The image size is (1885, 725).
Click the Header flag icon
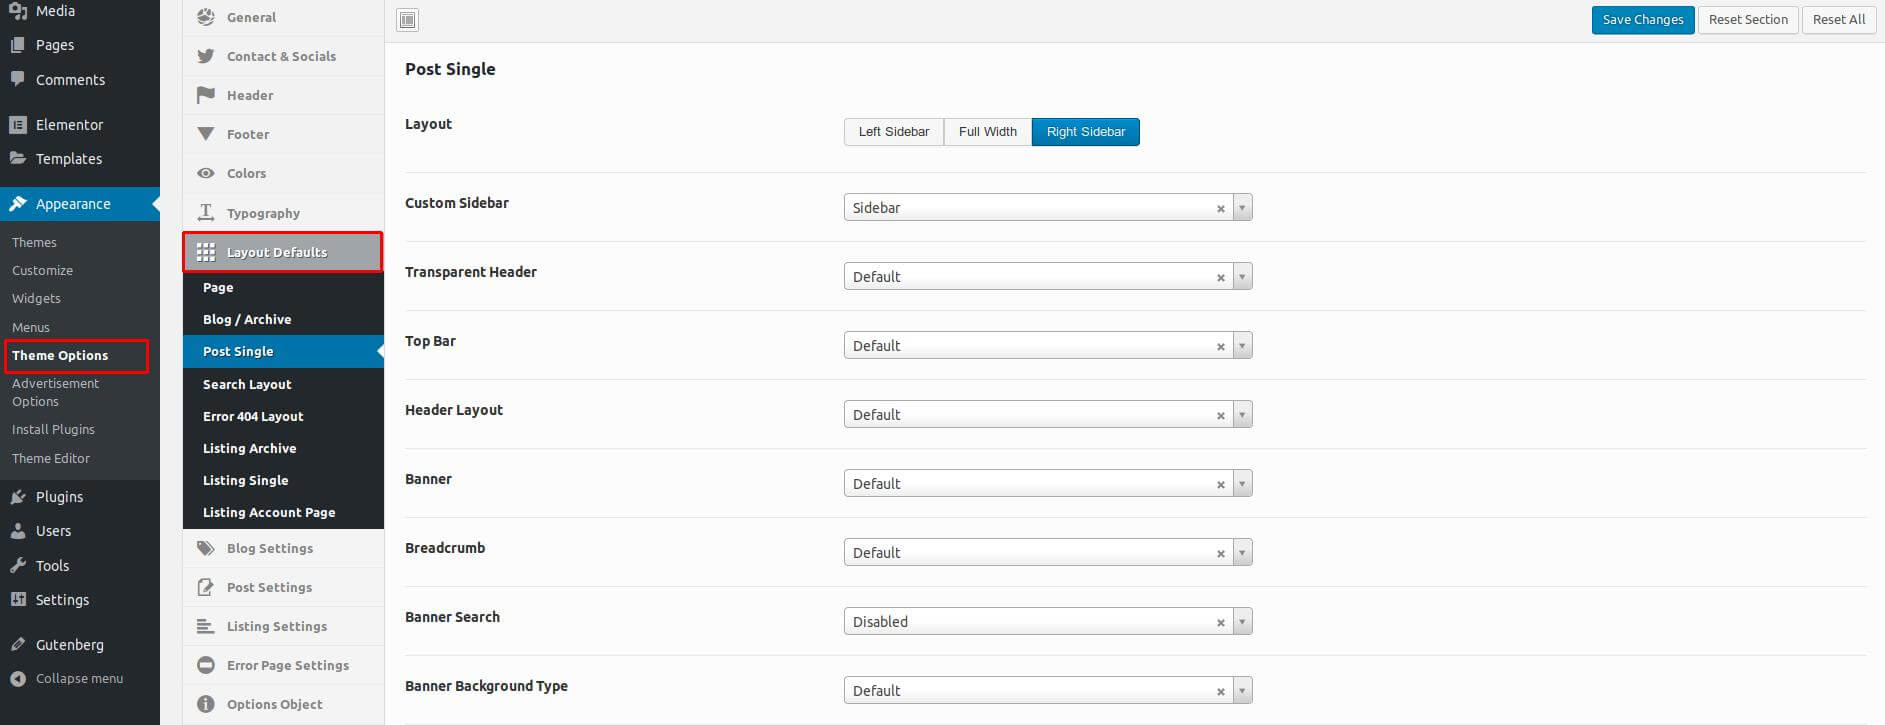tap(206, 95)
